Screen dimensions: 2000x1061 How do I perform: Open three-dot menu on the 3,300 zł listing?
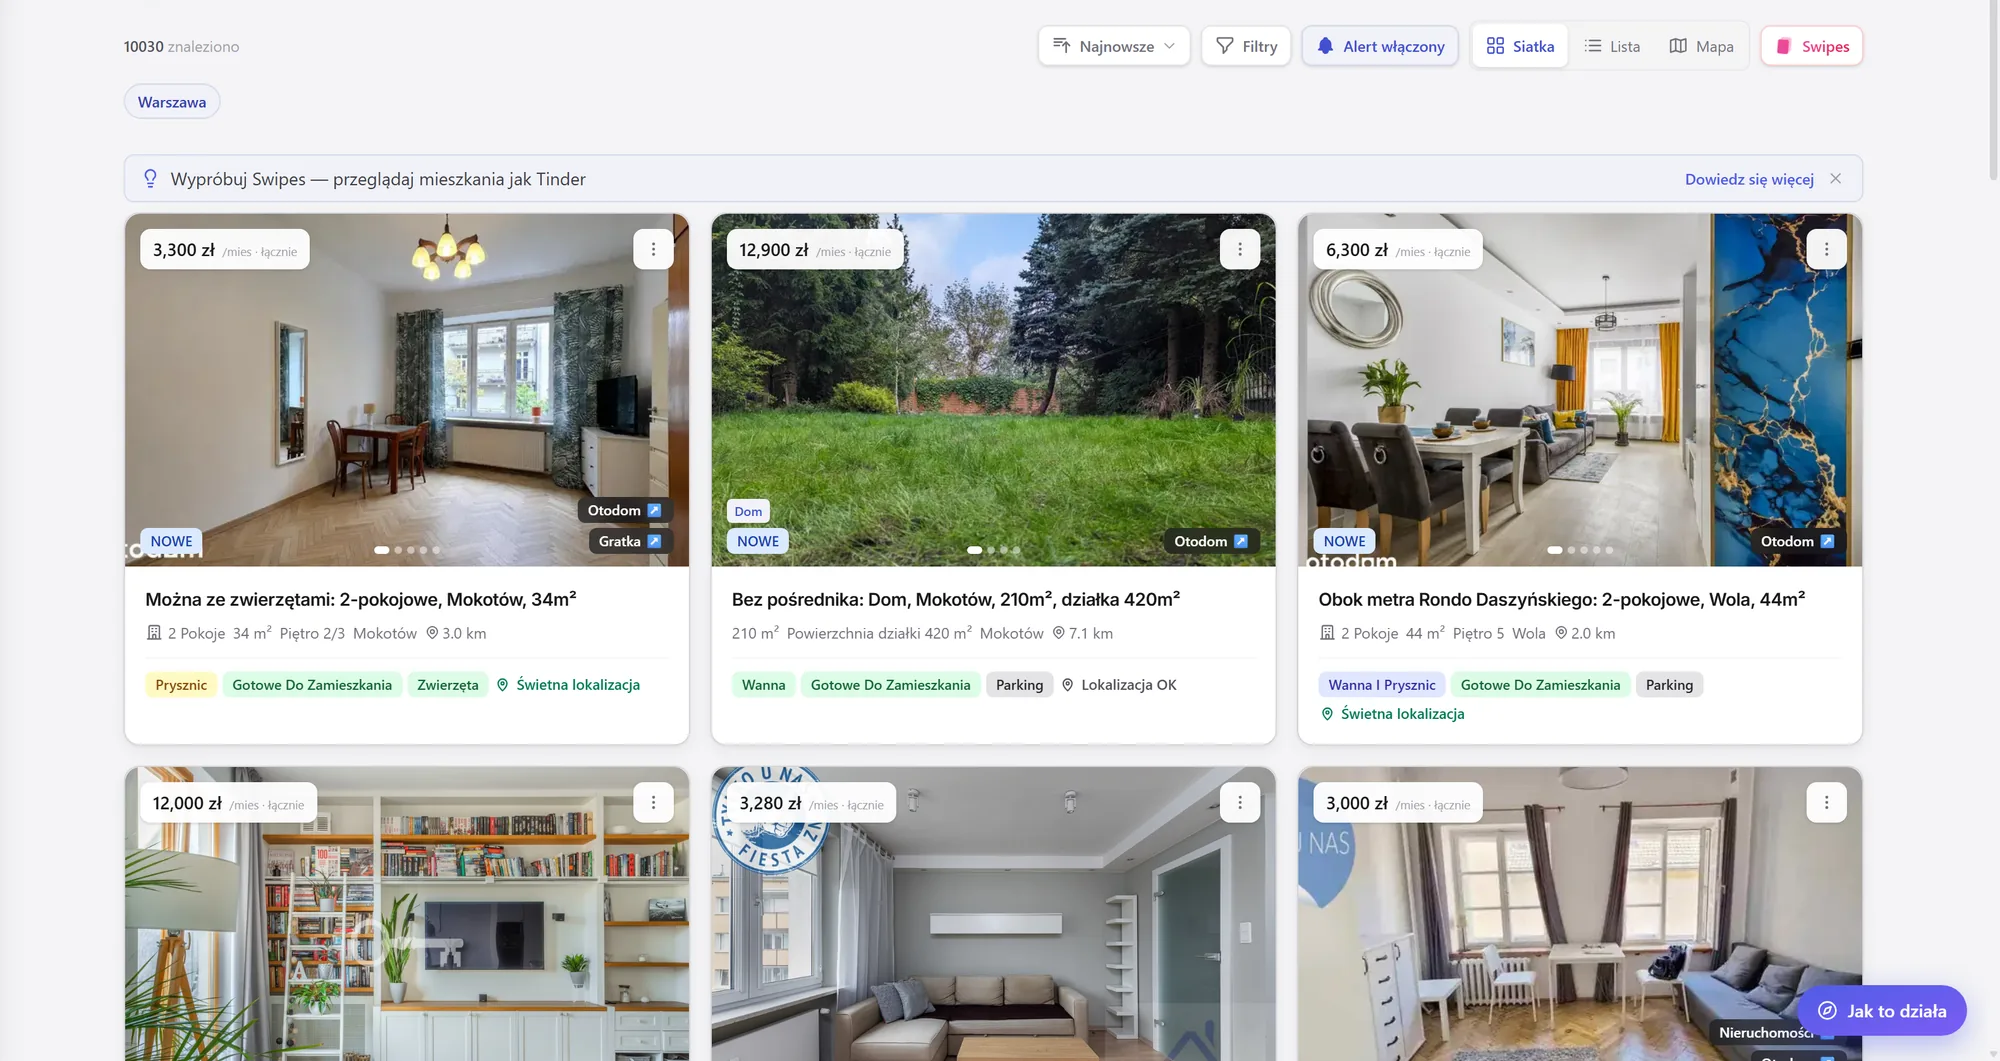(653, 249)
